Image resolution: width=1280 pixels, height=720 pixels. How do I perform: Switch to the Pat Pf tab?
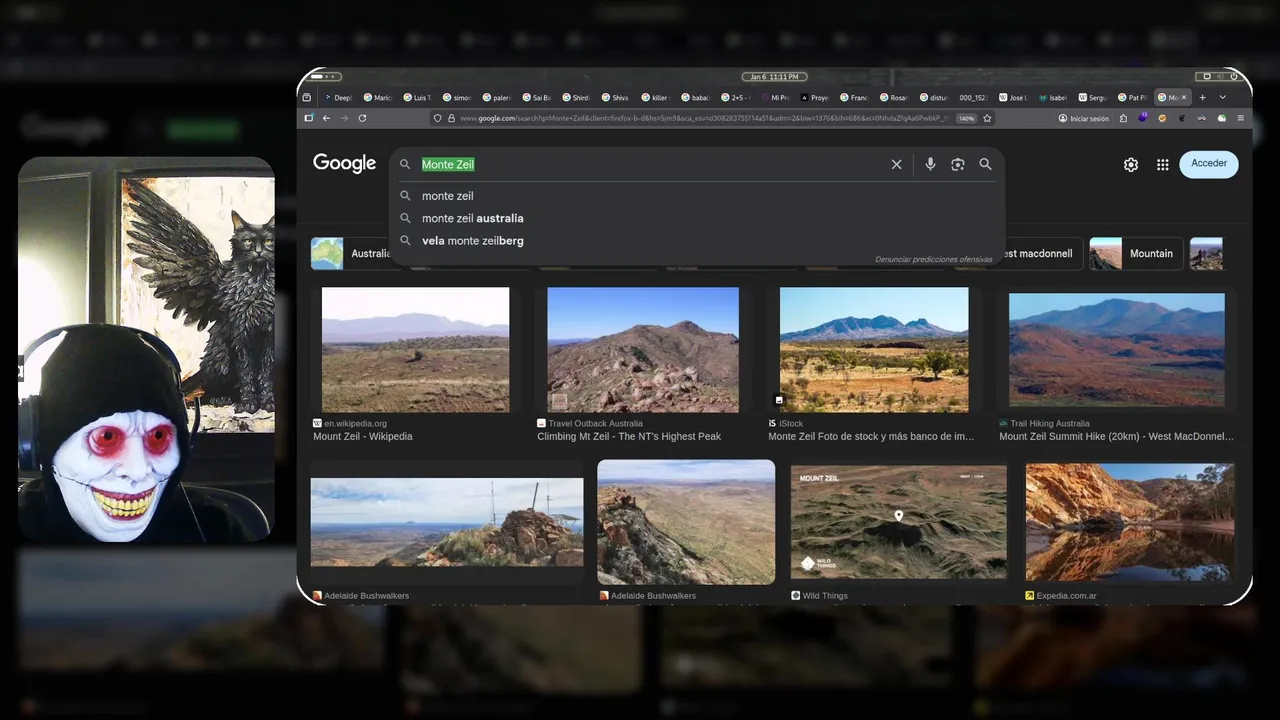pyautogui.click(x=1131, y=97)
